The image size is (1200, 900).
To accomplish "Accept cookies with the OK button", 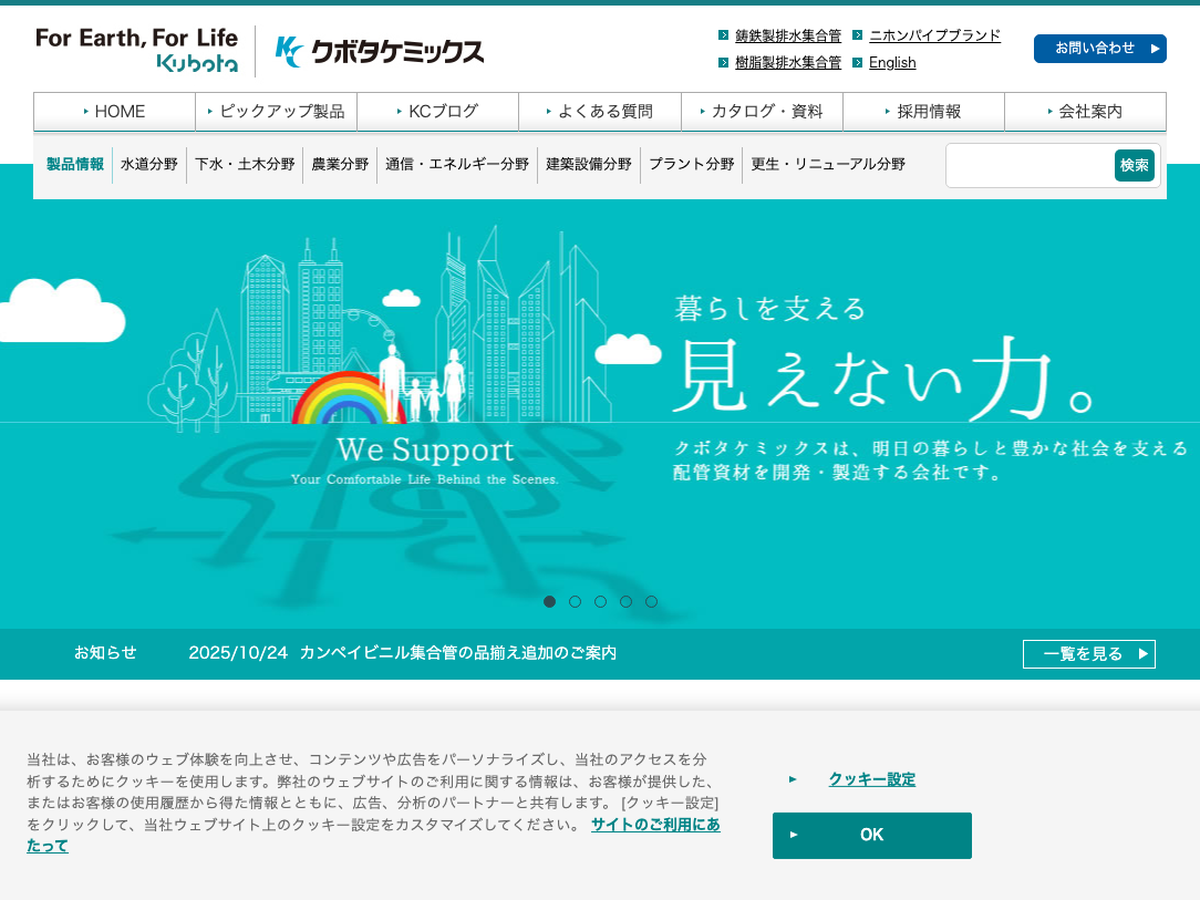I will pos(872,835).
